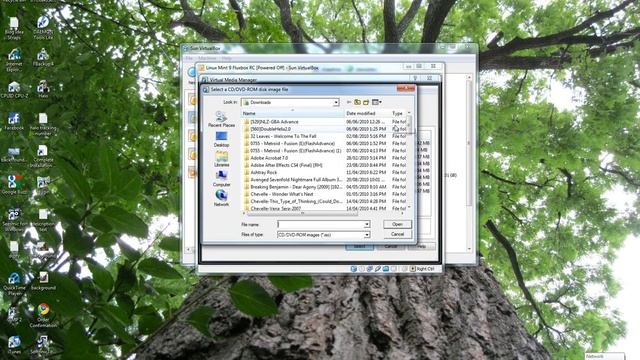Open the FBackup 4 desktop icon

[43, 58]
